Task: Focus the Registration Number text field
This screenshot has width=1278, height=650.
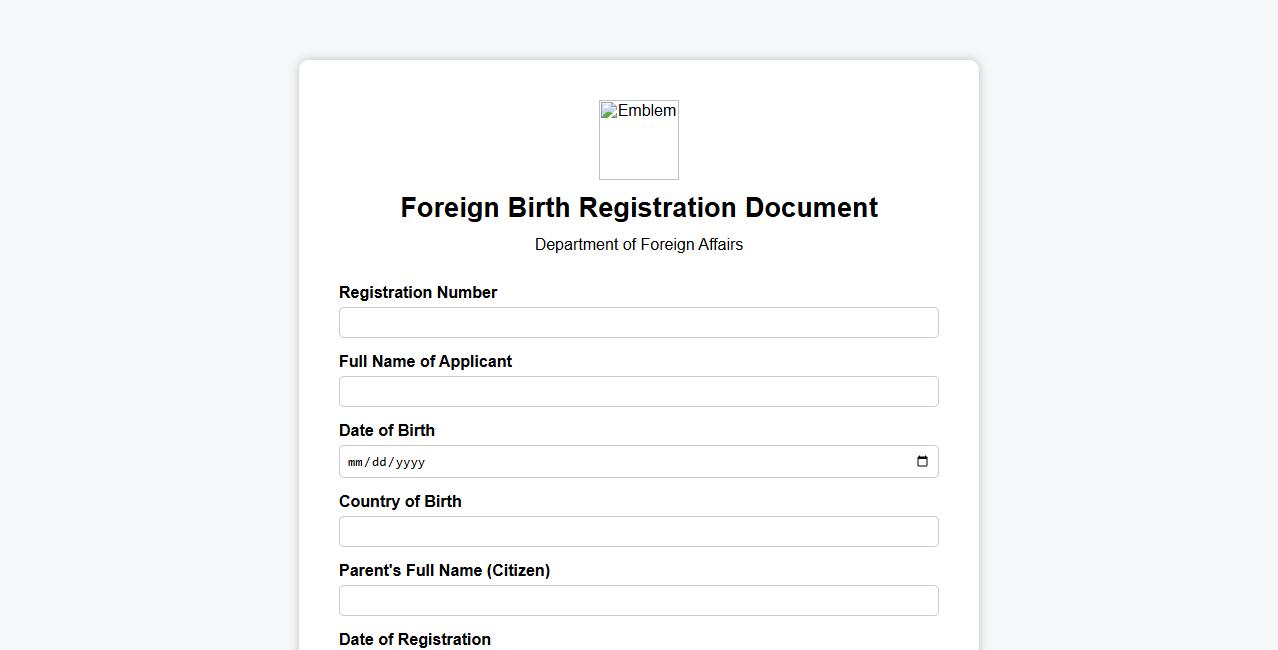Action: [x=638, y=323]
